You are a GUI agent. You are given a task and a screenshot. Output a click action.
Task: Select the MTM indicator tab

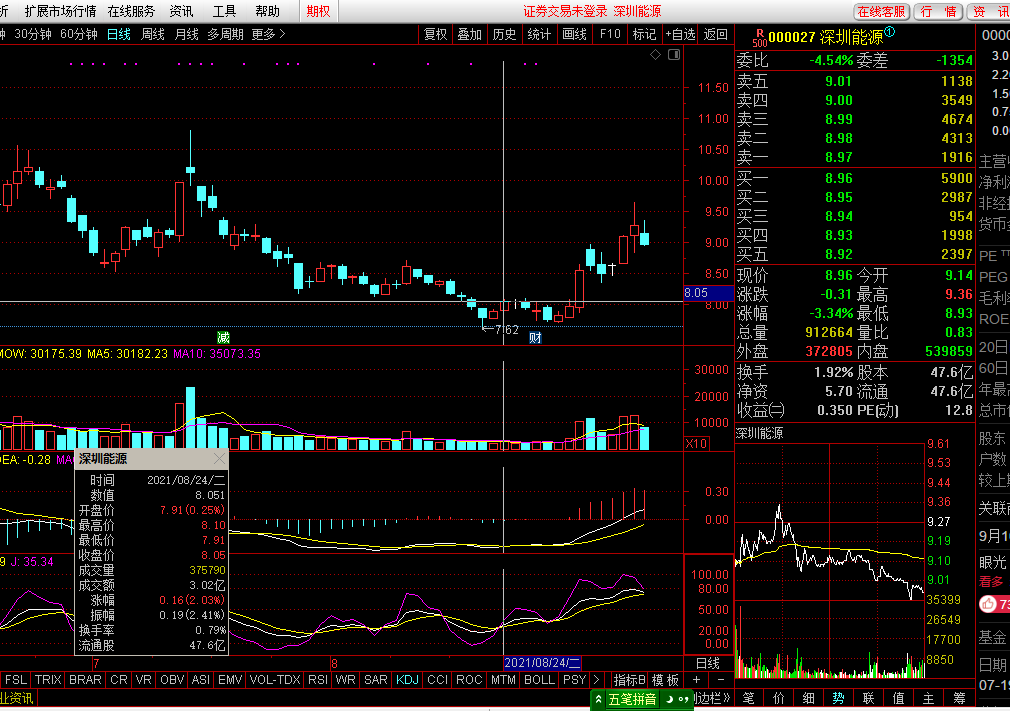click(x=503, y=679)
